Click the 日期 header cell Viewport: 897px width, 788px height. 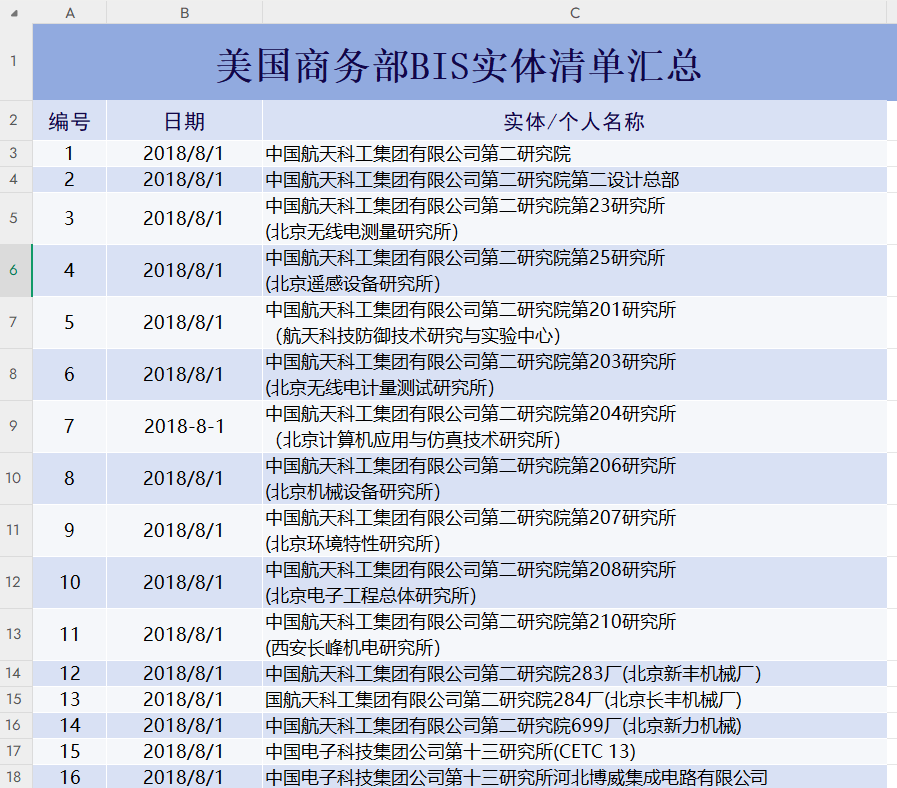pos(184,121)
